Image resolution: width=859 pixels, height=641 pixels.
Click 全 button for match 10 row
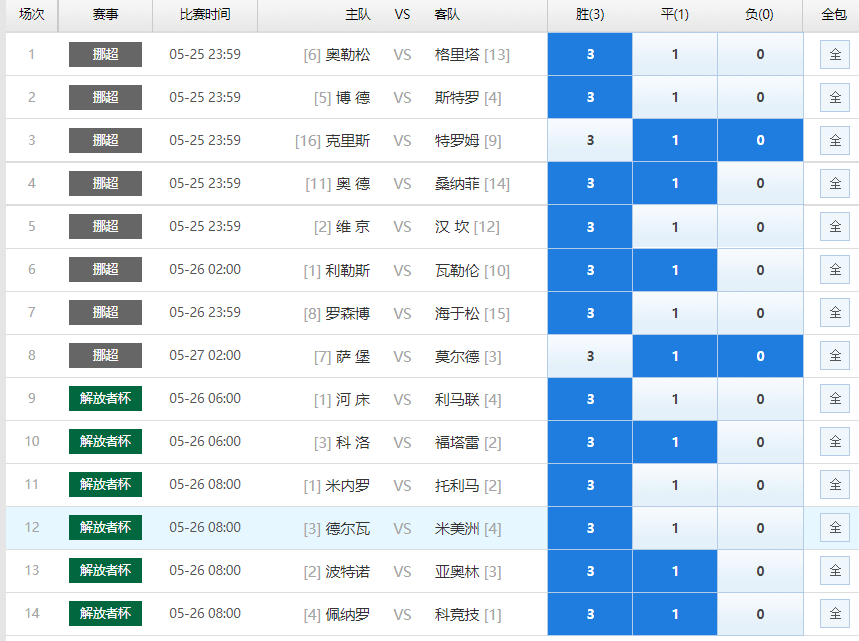click(835, 442)
